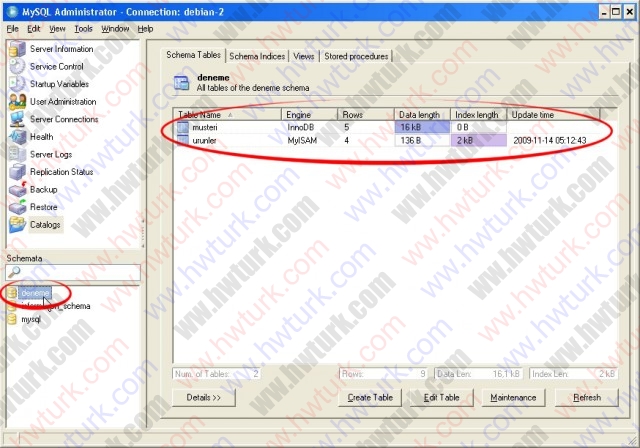This screenshot has height=448, width=640.
Task: Click the Startup Variables icon
Action: tap(18, 84)
